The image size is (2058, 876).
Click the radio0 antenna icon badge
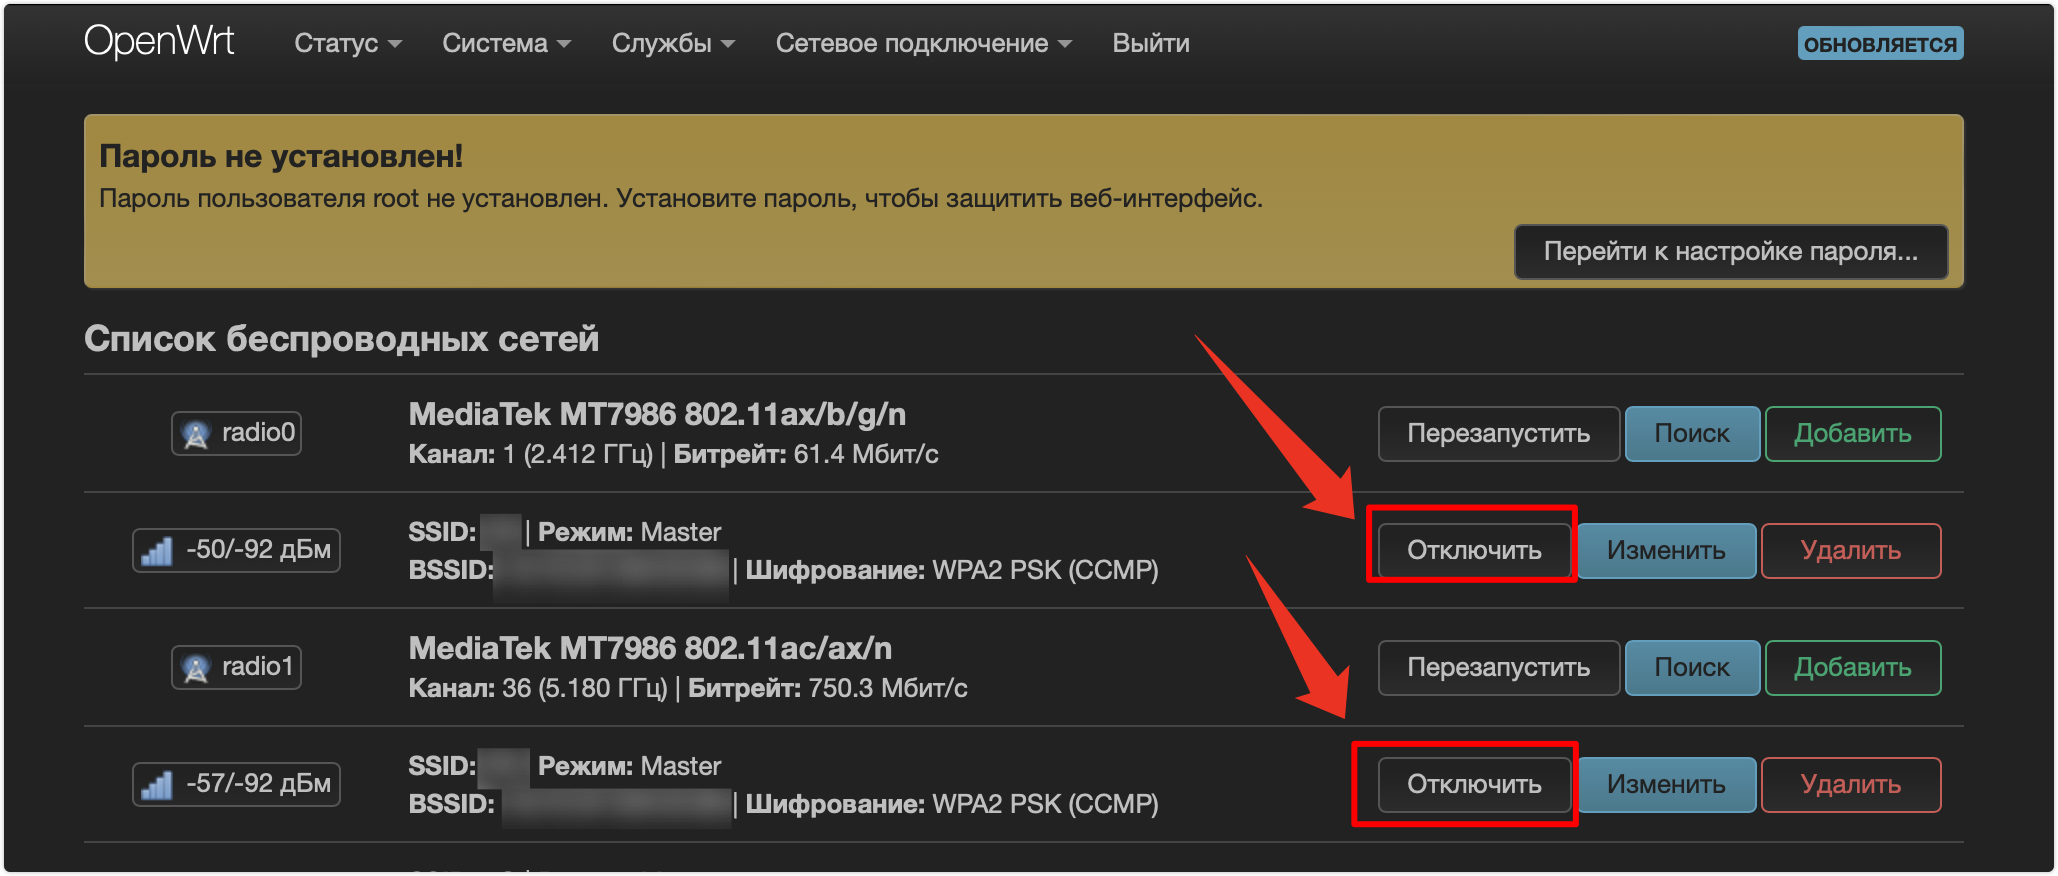[x=236, y=433]
